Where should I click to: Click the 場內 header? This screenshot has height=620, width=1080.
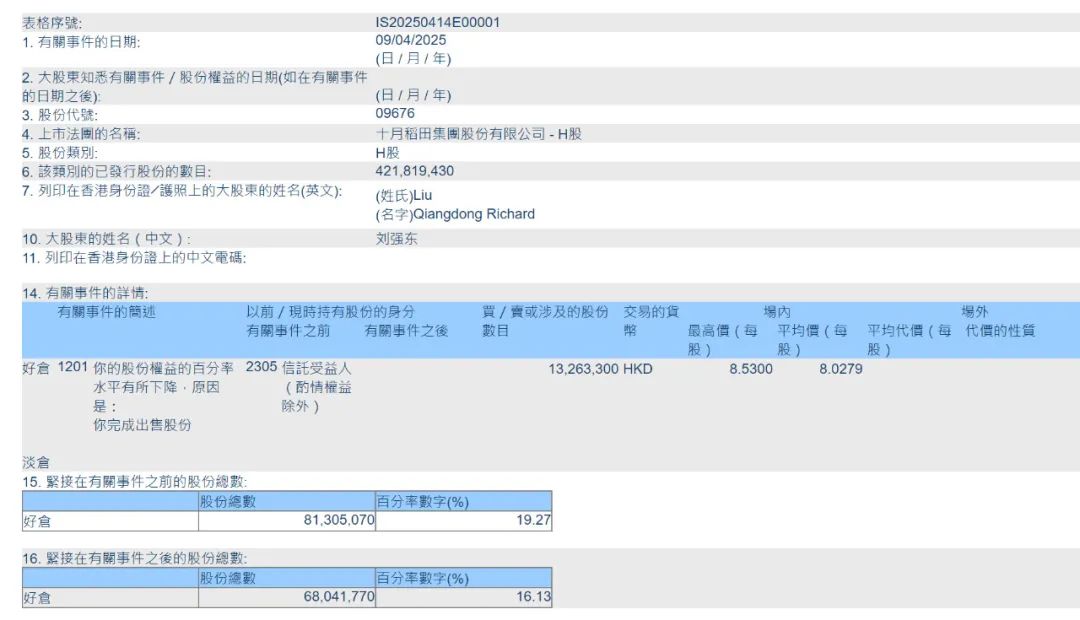tap(777, 312)
